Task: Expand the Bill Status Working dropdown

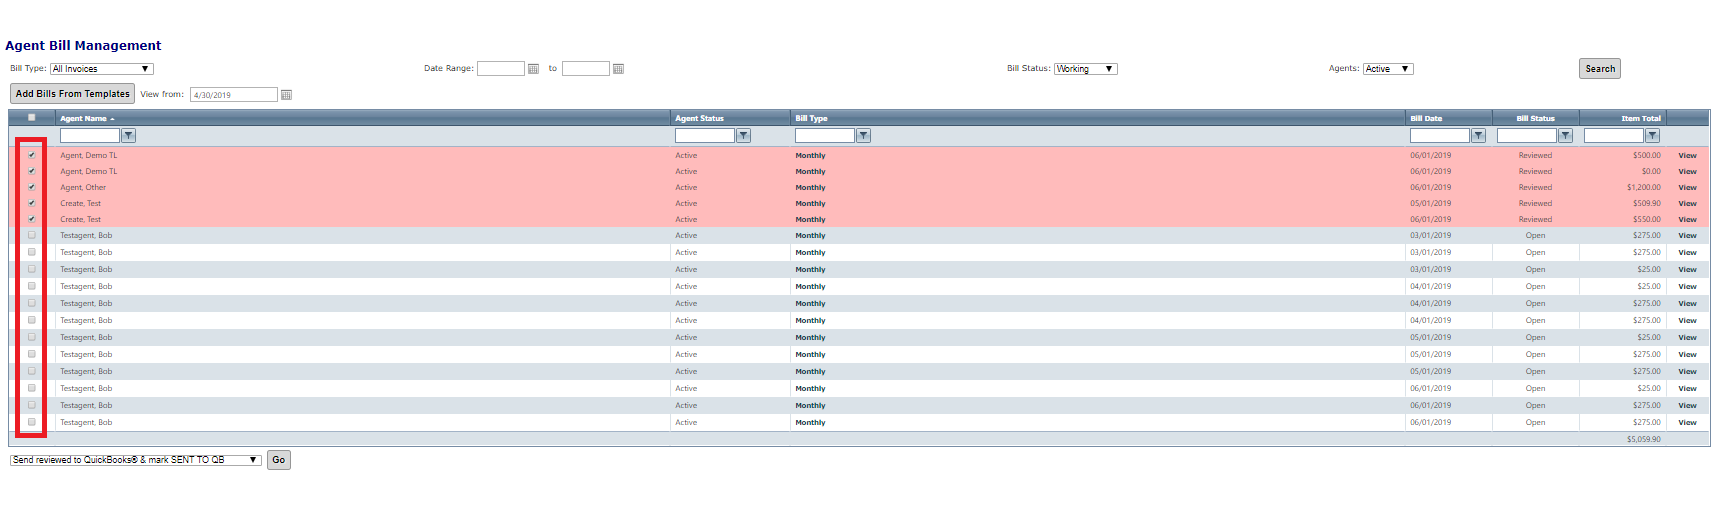Action: pos(1085,69)
